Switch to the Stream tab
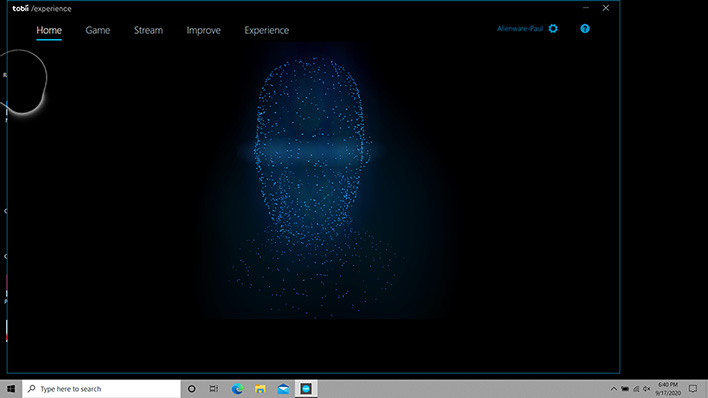The width and height of the screenshot is (708, 398). click(148, 30)
